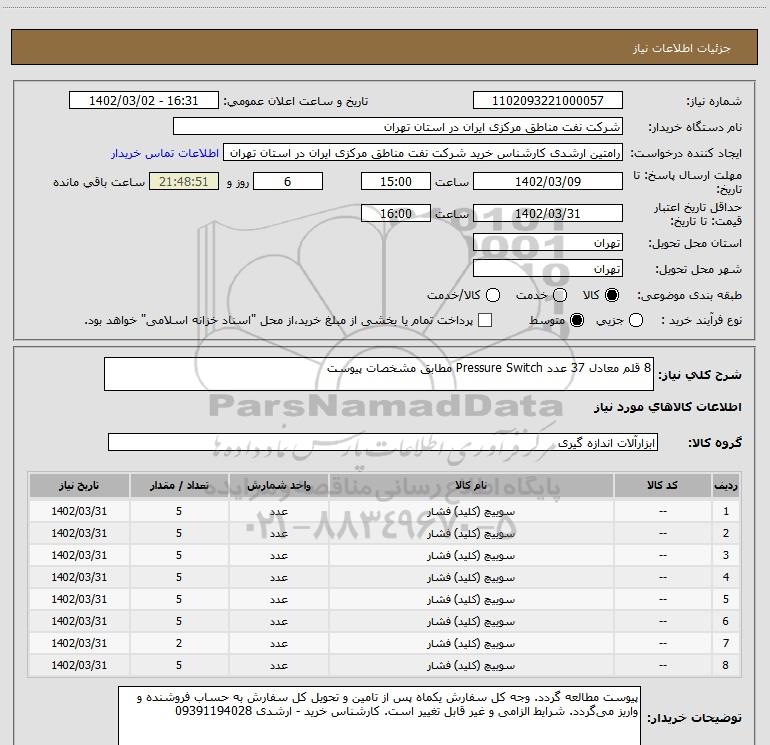
Task: Click remaining time countdown 21:48:51
Action: click(184, 181)
